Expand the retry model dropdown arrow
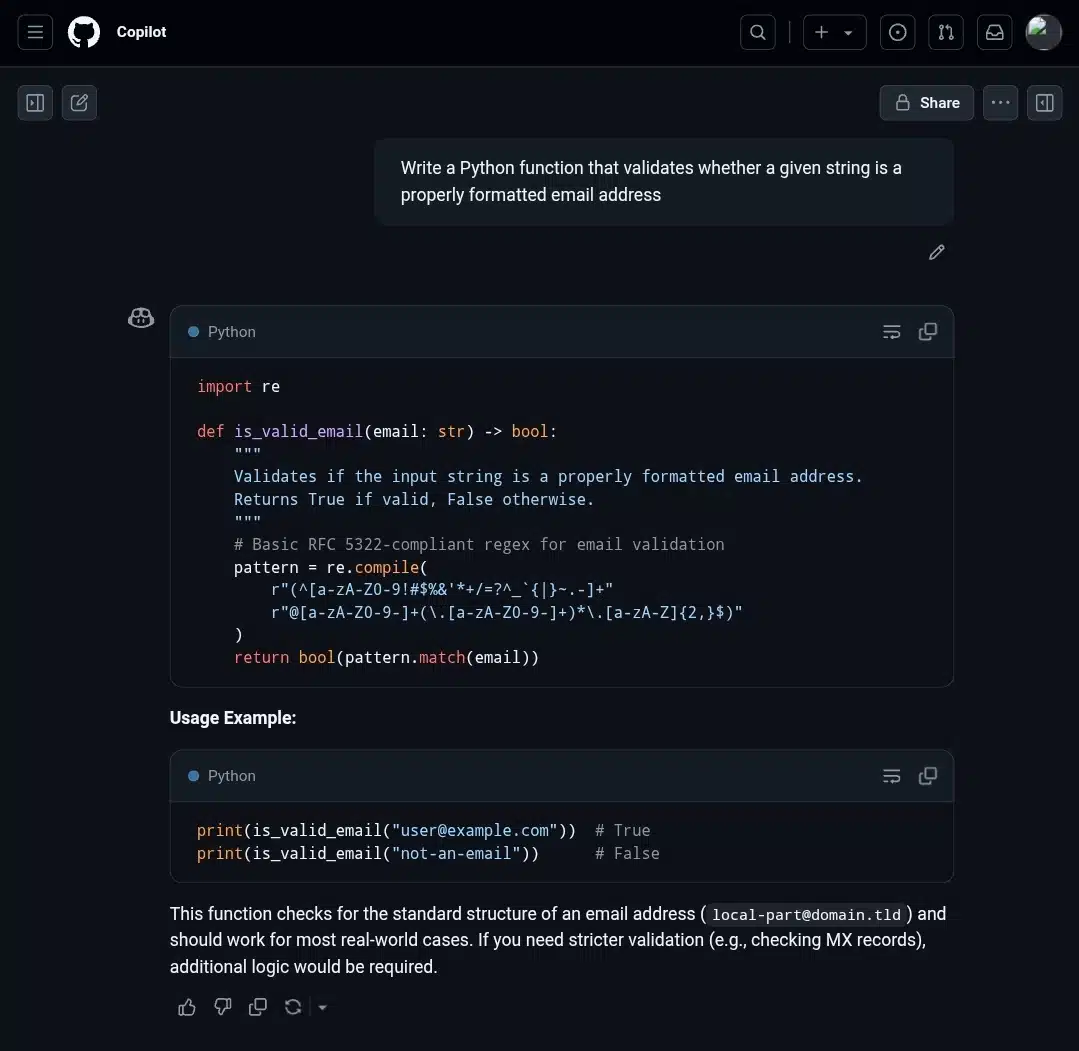Screen dimensions: 1079x1051 tap(322, 1007)
